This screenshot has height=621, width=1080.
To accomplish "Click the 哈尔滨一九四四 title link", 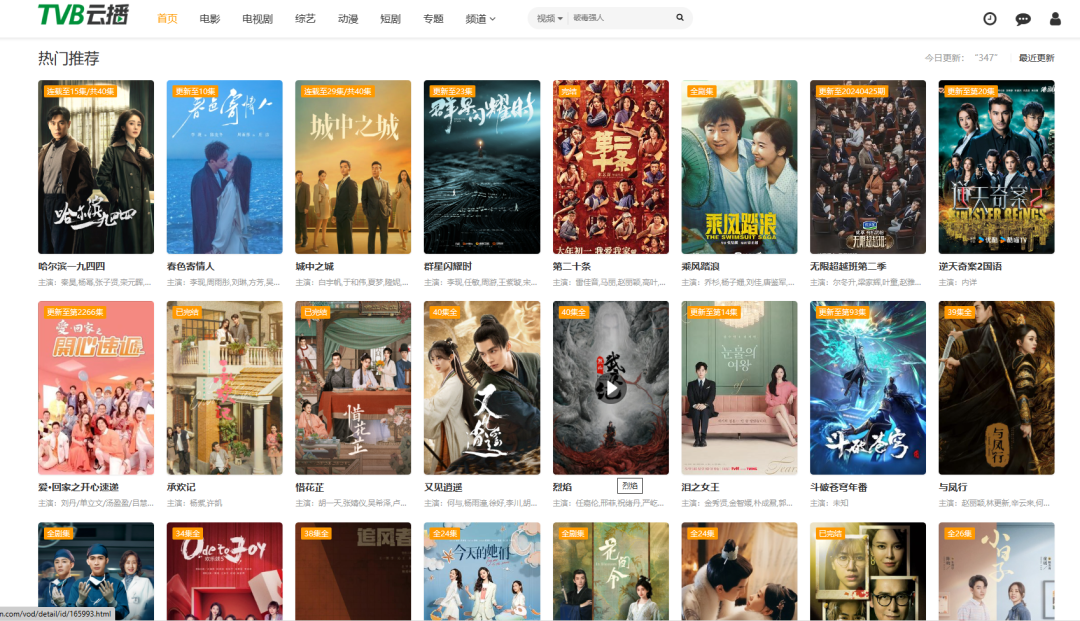I will [x=72, y=266].
